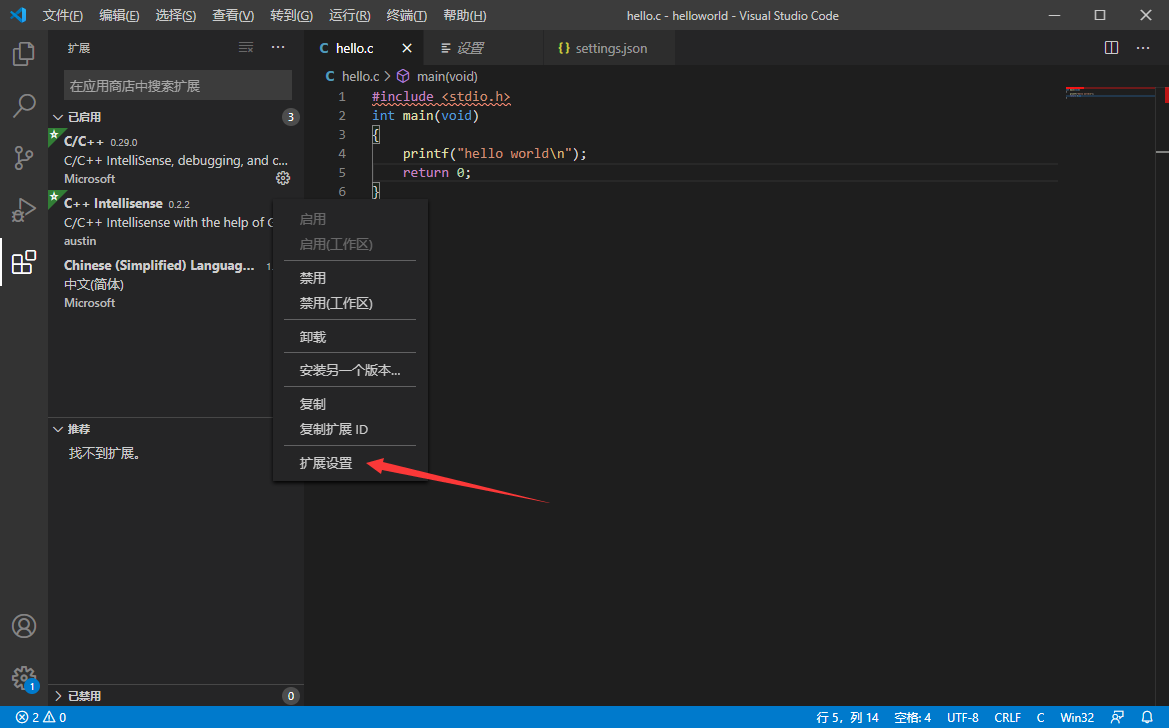Open the 查看(V) menu
This screenshot has width=1169, height=728.
(233, 16)
